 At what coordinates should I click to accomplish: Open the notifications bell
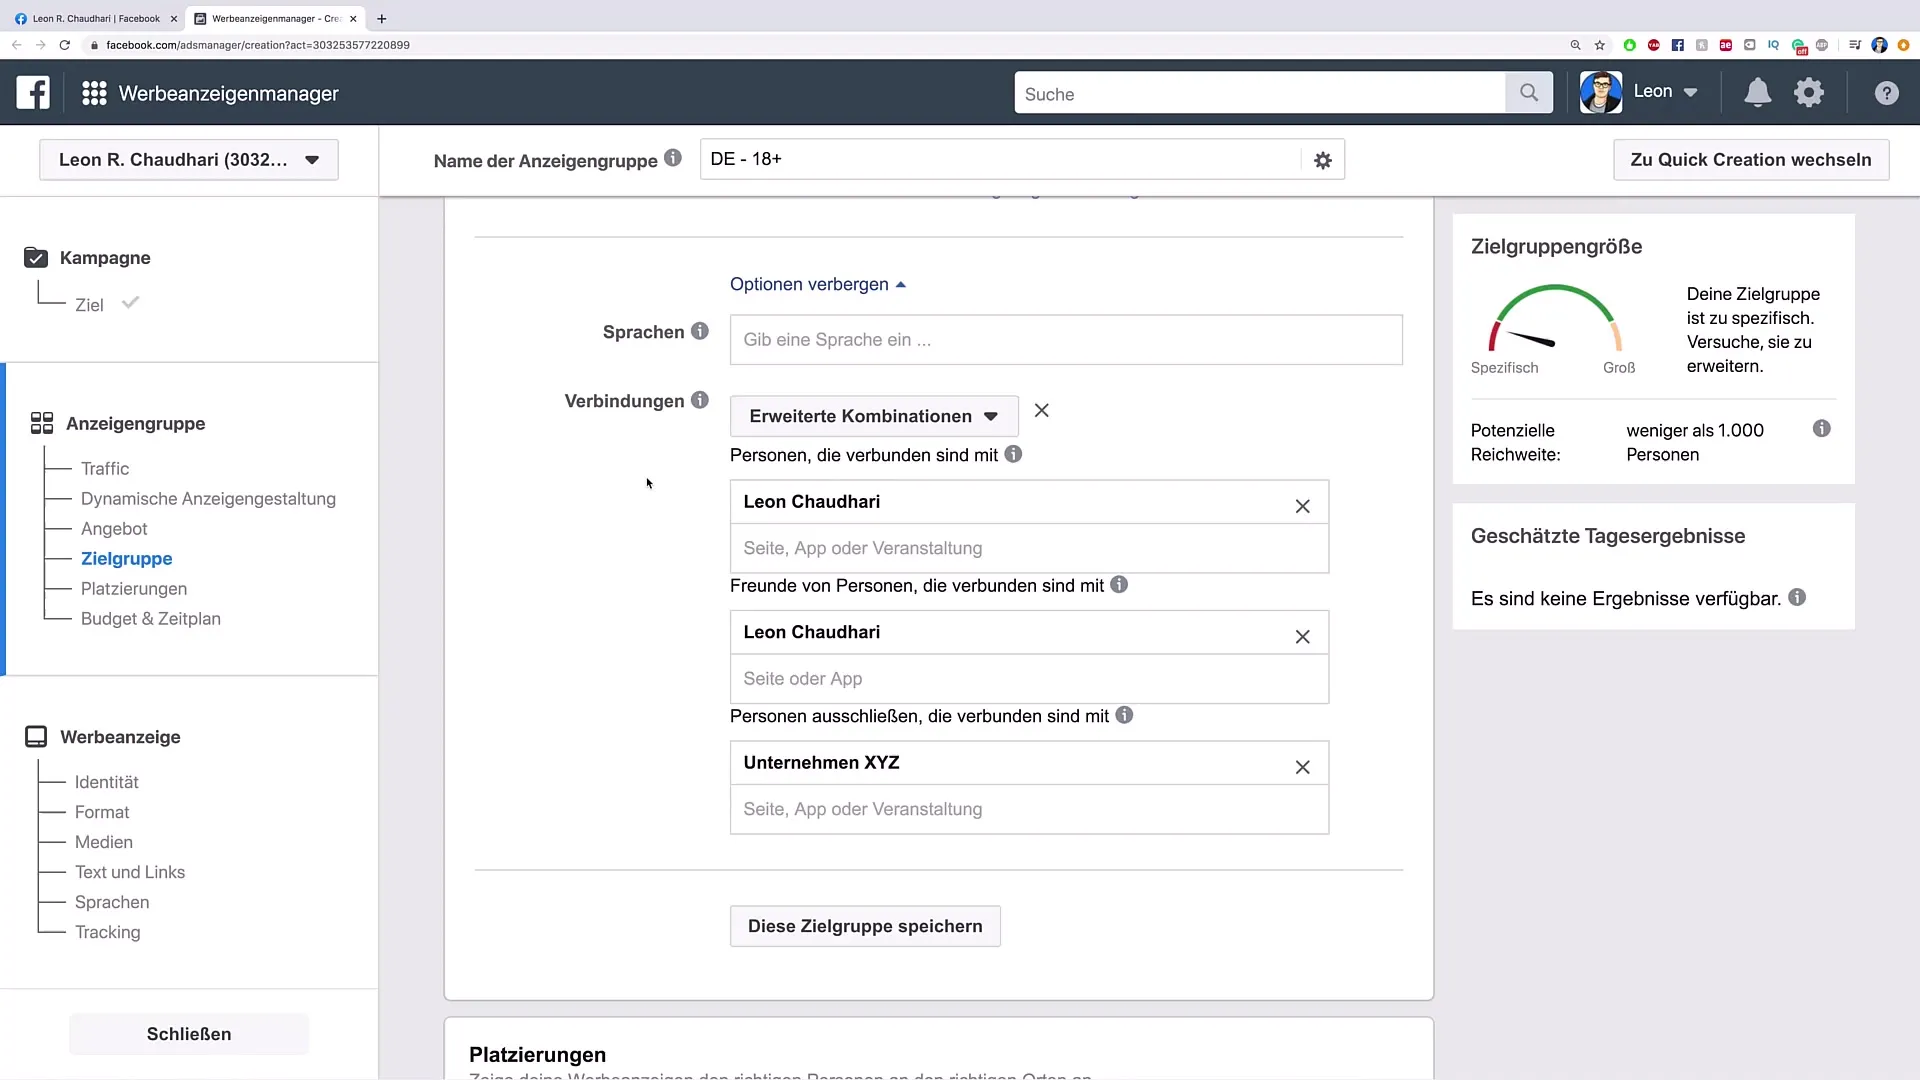1757,93
